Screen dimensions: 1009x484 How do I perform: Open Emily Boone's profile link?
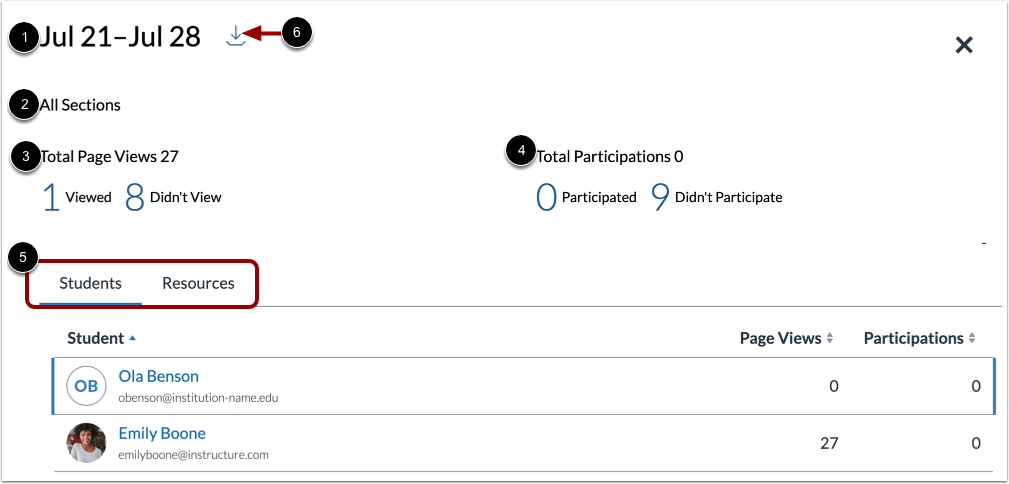point(162,433)
